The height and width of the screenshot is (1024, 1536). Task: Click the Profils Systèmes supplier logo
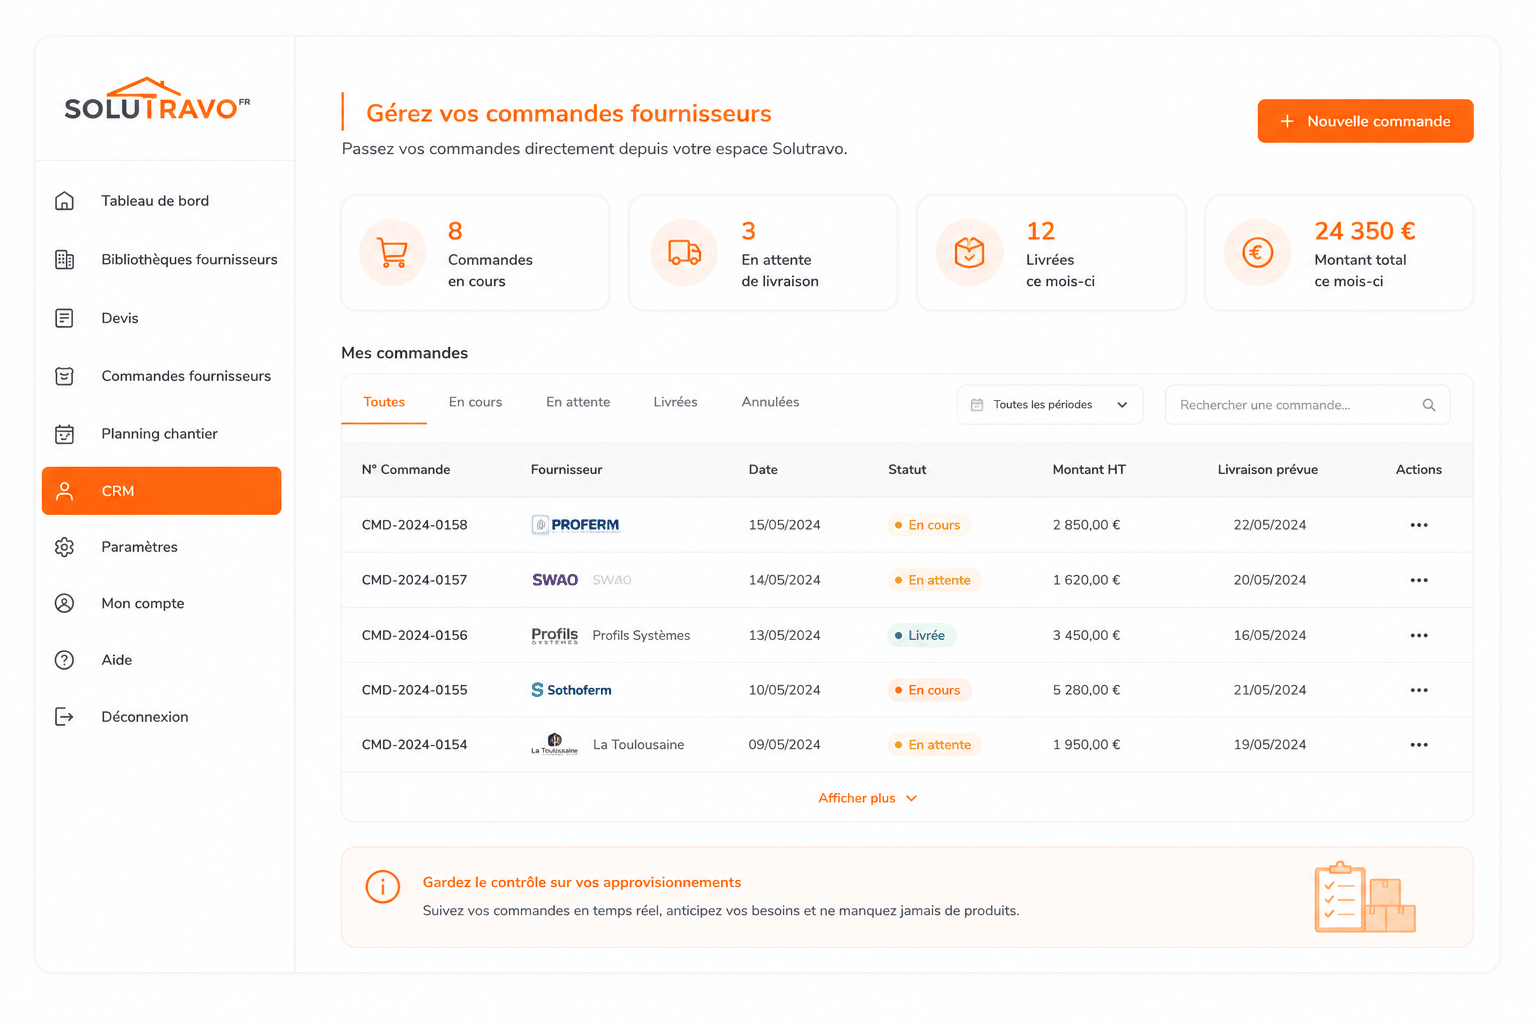point(555,635)
